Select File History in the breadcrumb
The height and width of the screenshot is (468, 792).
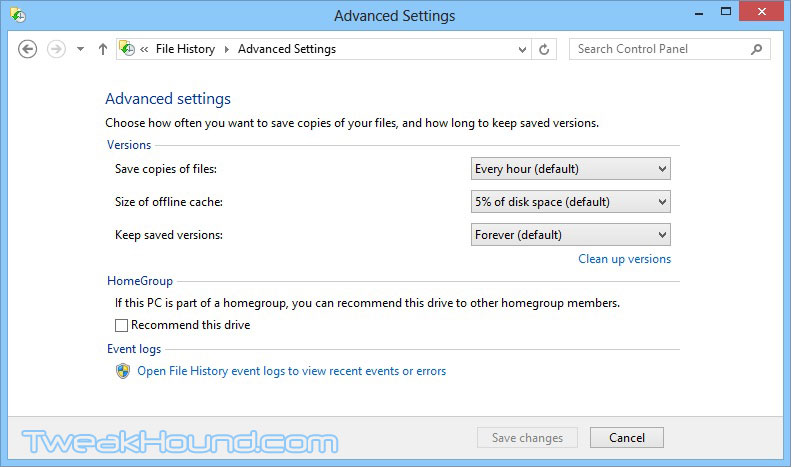point(185,49)
